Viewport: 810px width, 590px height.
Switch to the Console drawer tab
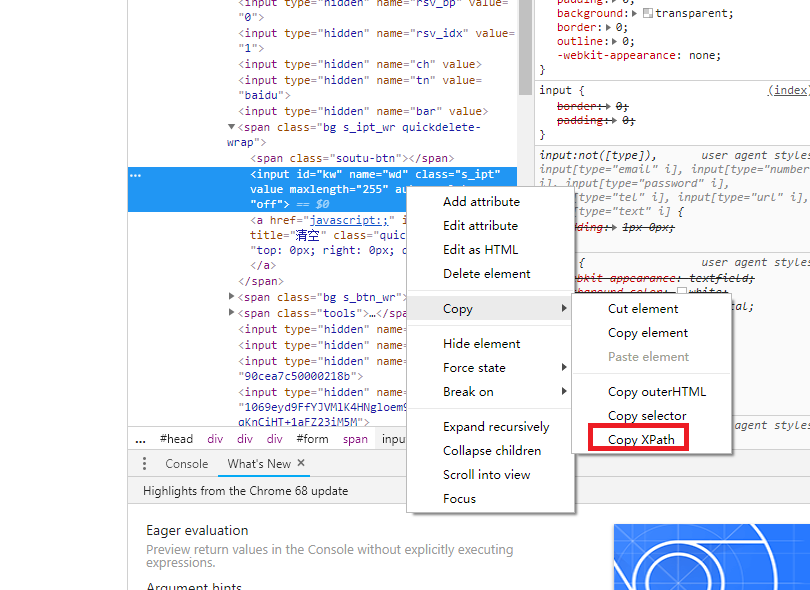point(186,464)
